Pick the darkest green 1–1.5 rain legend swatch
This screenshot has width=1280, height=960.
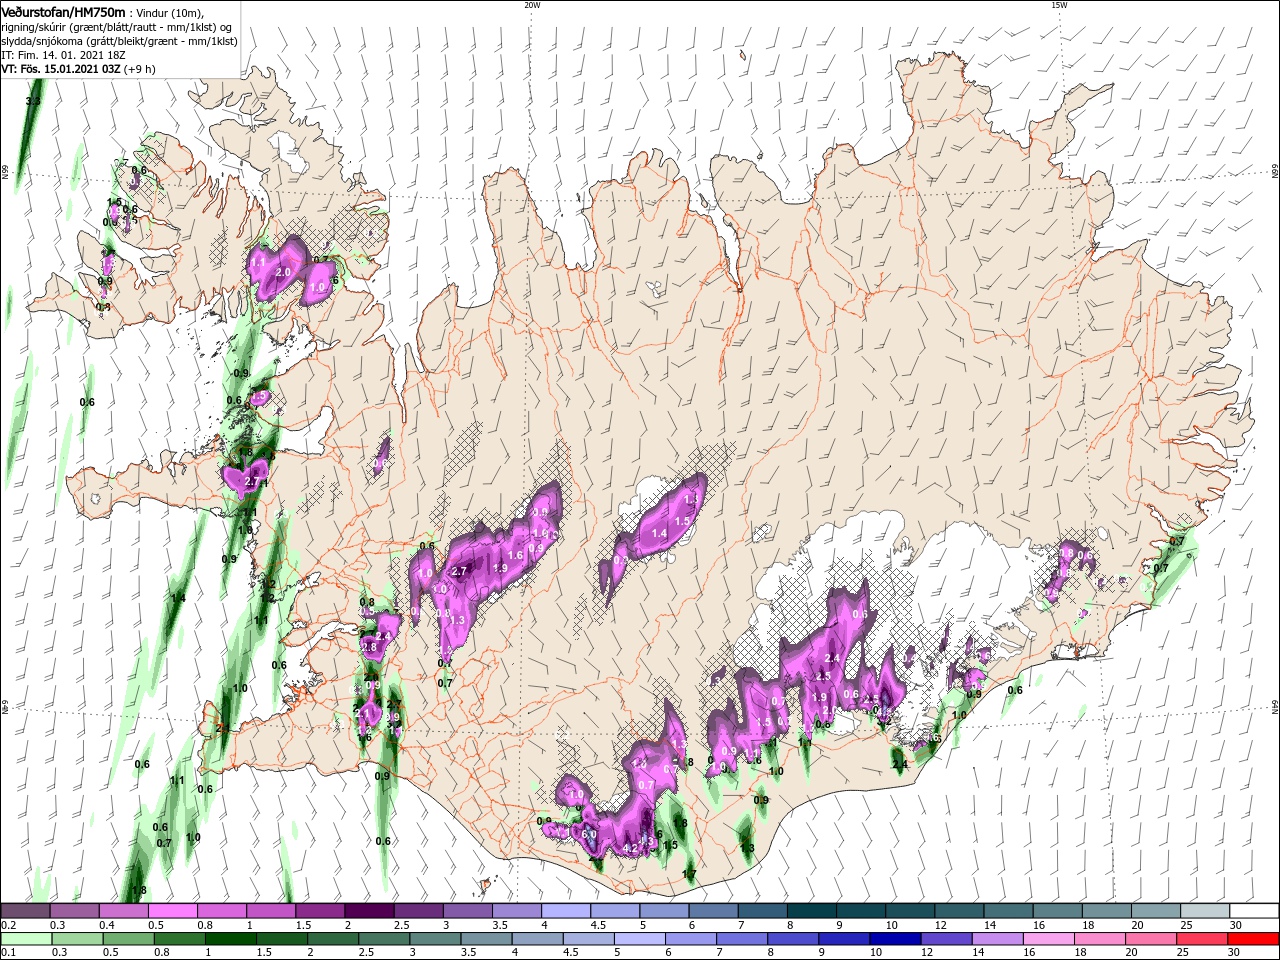[230, 939]
